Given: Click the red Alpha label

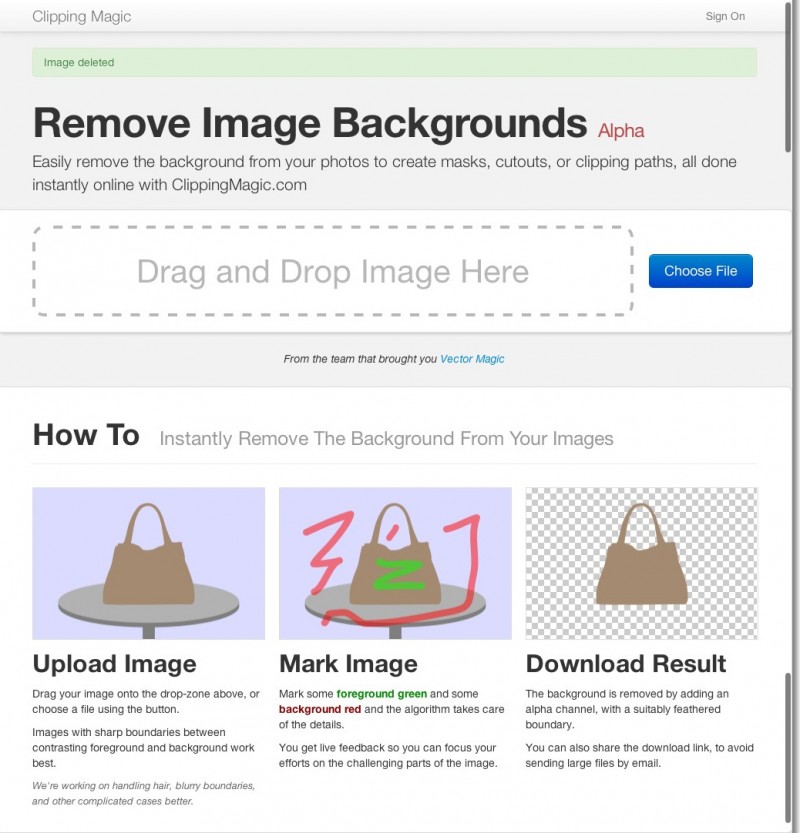Looking at the screenshot, I should pos(621,131).
